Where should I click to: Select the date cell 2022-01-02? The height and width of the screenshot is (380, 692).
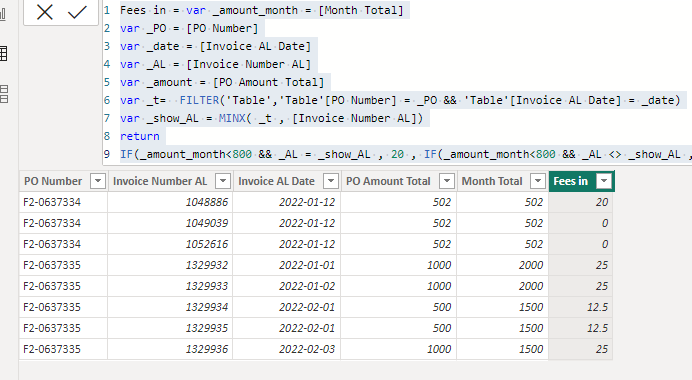pyautogui.click(x=287, y=286)
